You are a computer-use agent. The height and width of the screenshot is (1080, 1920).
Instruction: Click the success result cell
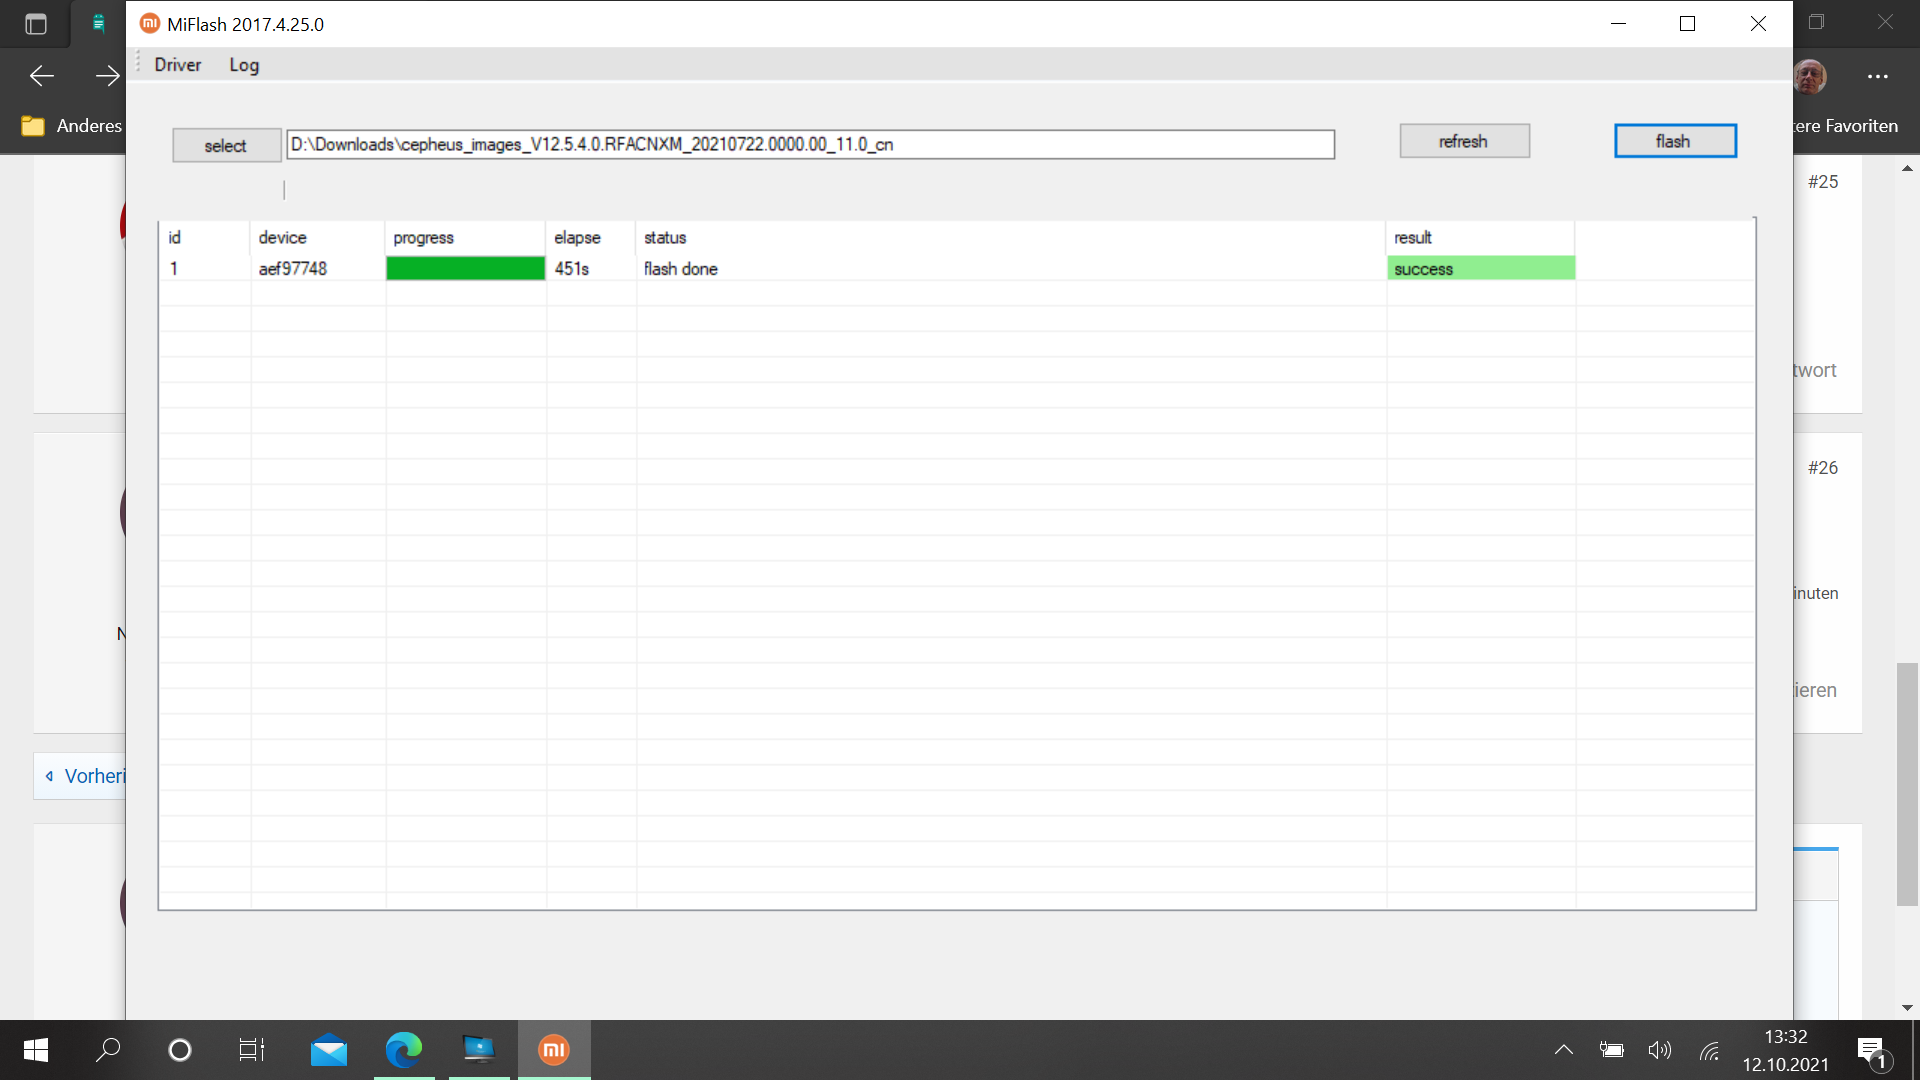[1481, 268]
